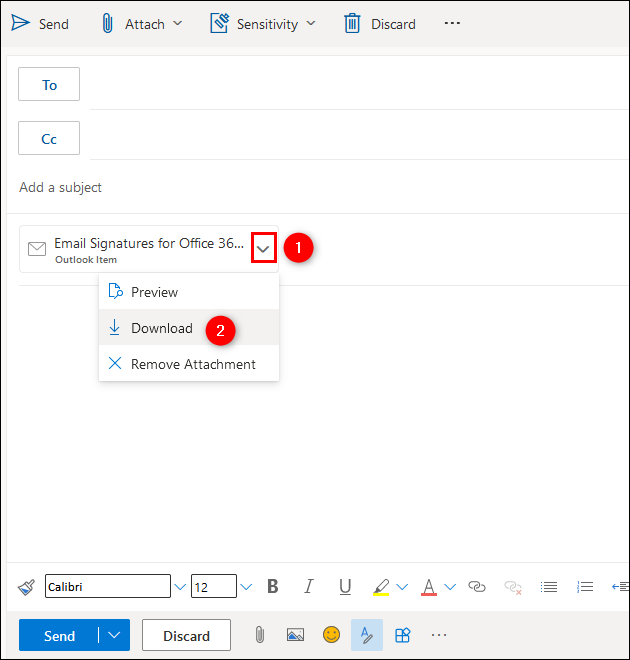Viewport: 630px width, 660px height.
Task: Open the font name dropdown arrow
Action: pyautogui.click(x=180, y=587)
